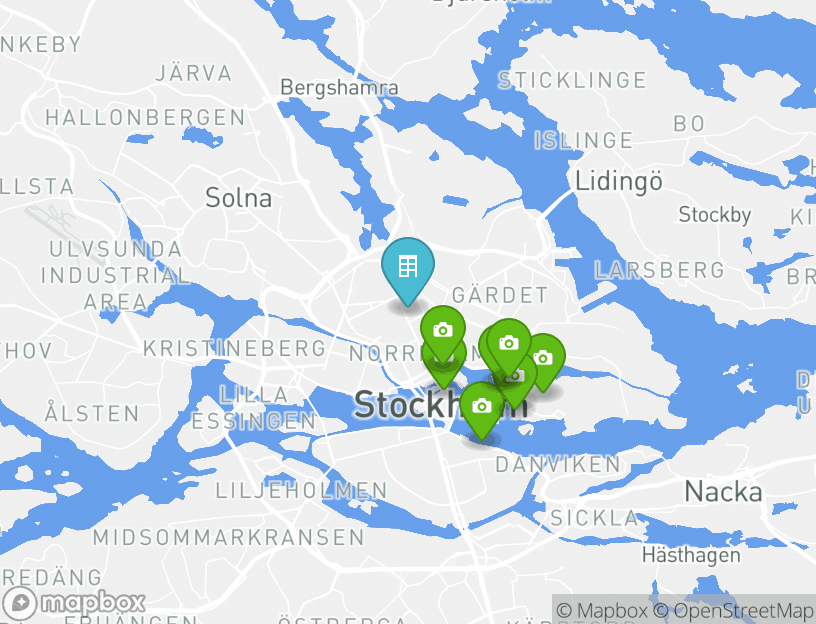The width and height of the screenshot is (816, 624).
Task: Click the southernmost green camera marker
Action: 482,406
